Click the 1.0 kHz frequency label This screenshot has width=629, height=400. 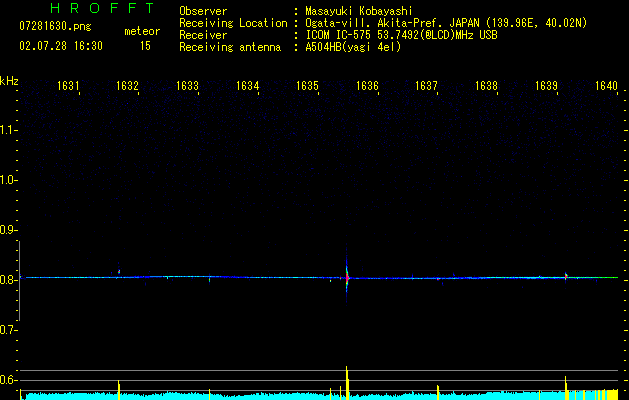coord(8,180)
